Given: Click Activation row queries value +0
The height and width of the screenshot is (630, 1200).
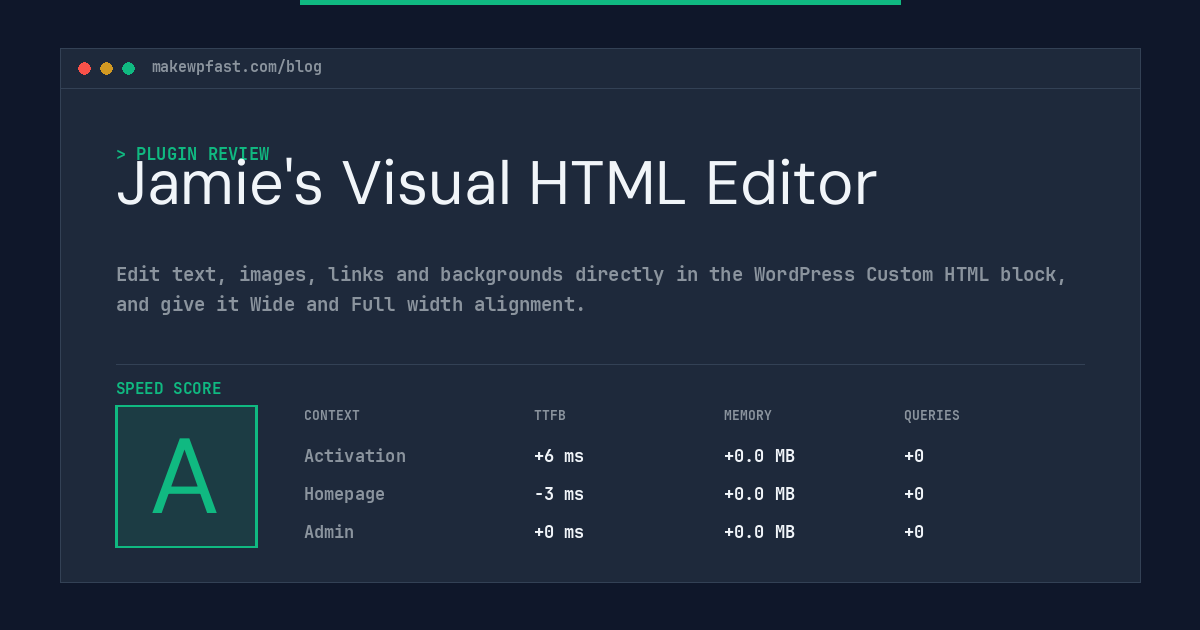Looking at the screenshot, I should 914,456.
